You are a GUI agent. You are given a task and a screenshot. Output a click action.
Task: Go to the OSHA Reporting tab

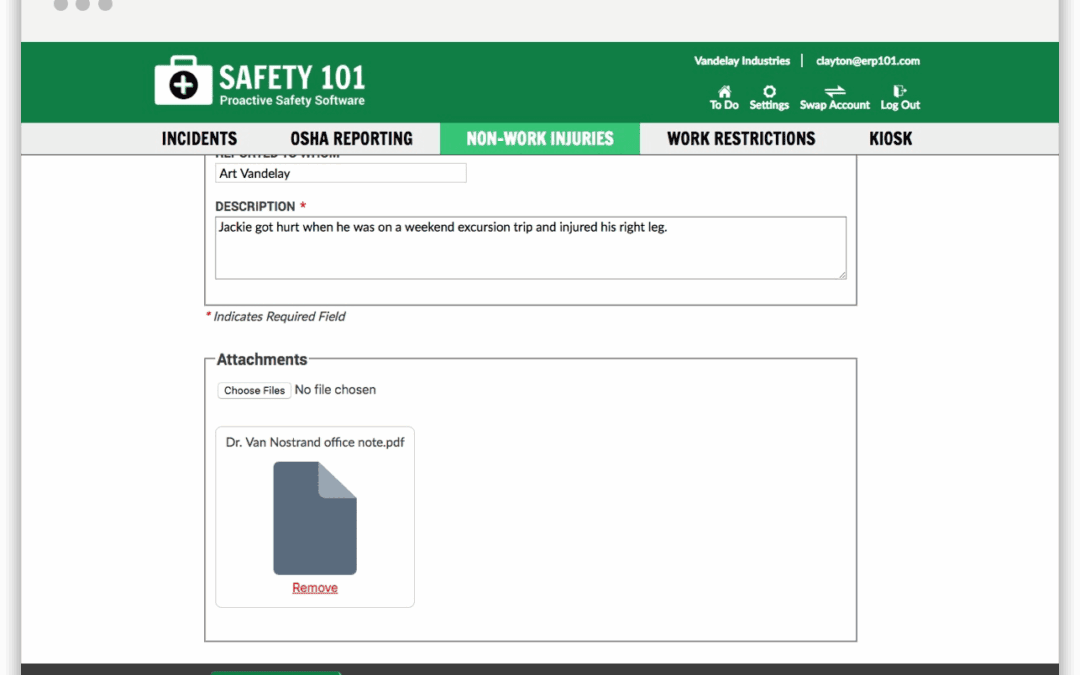coord(351,139)
